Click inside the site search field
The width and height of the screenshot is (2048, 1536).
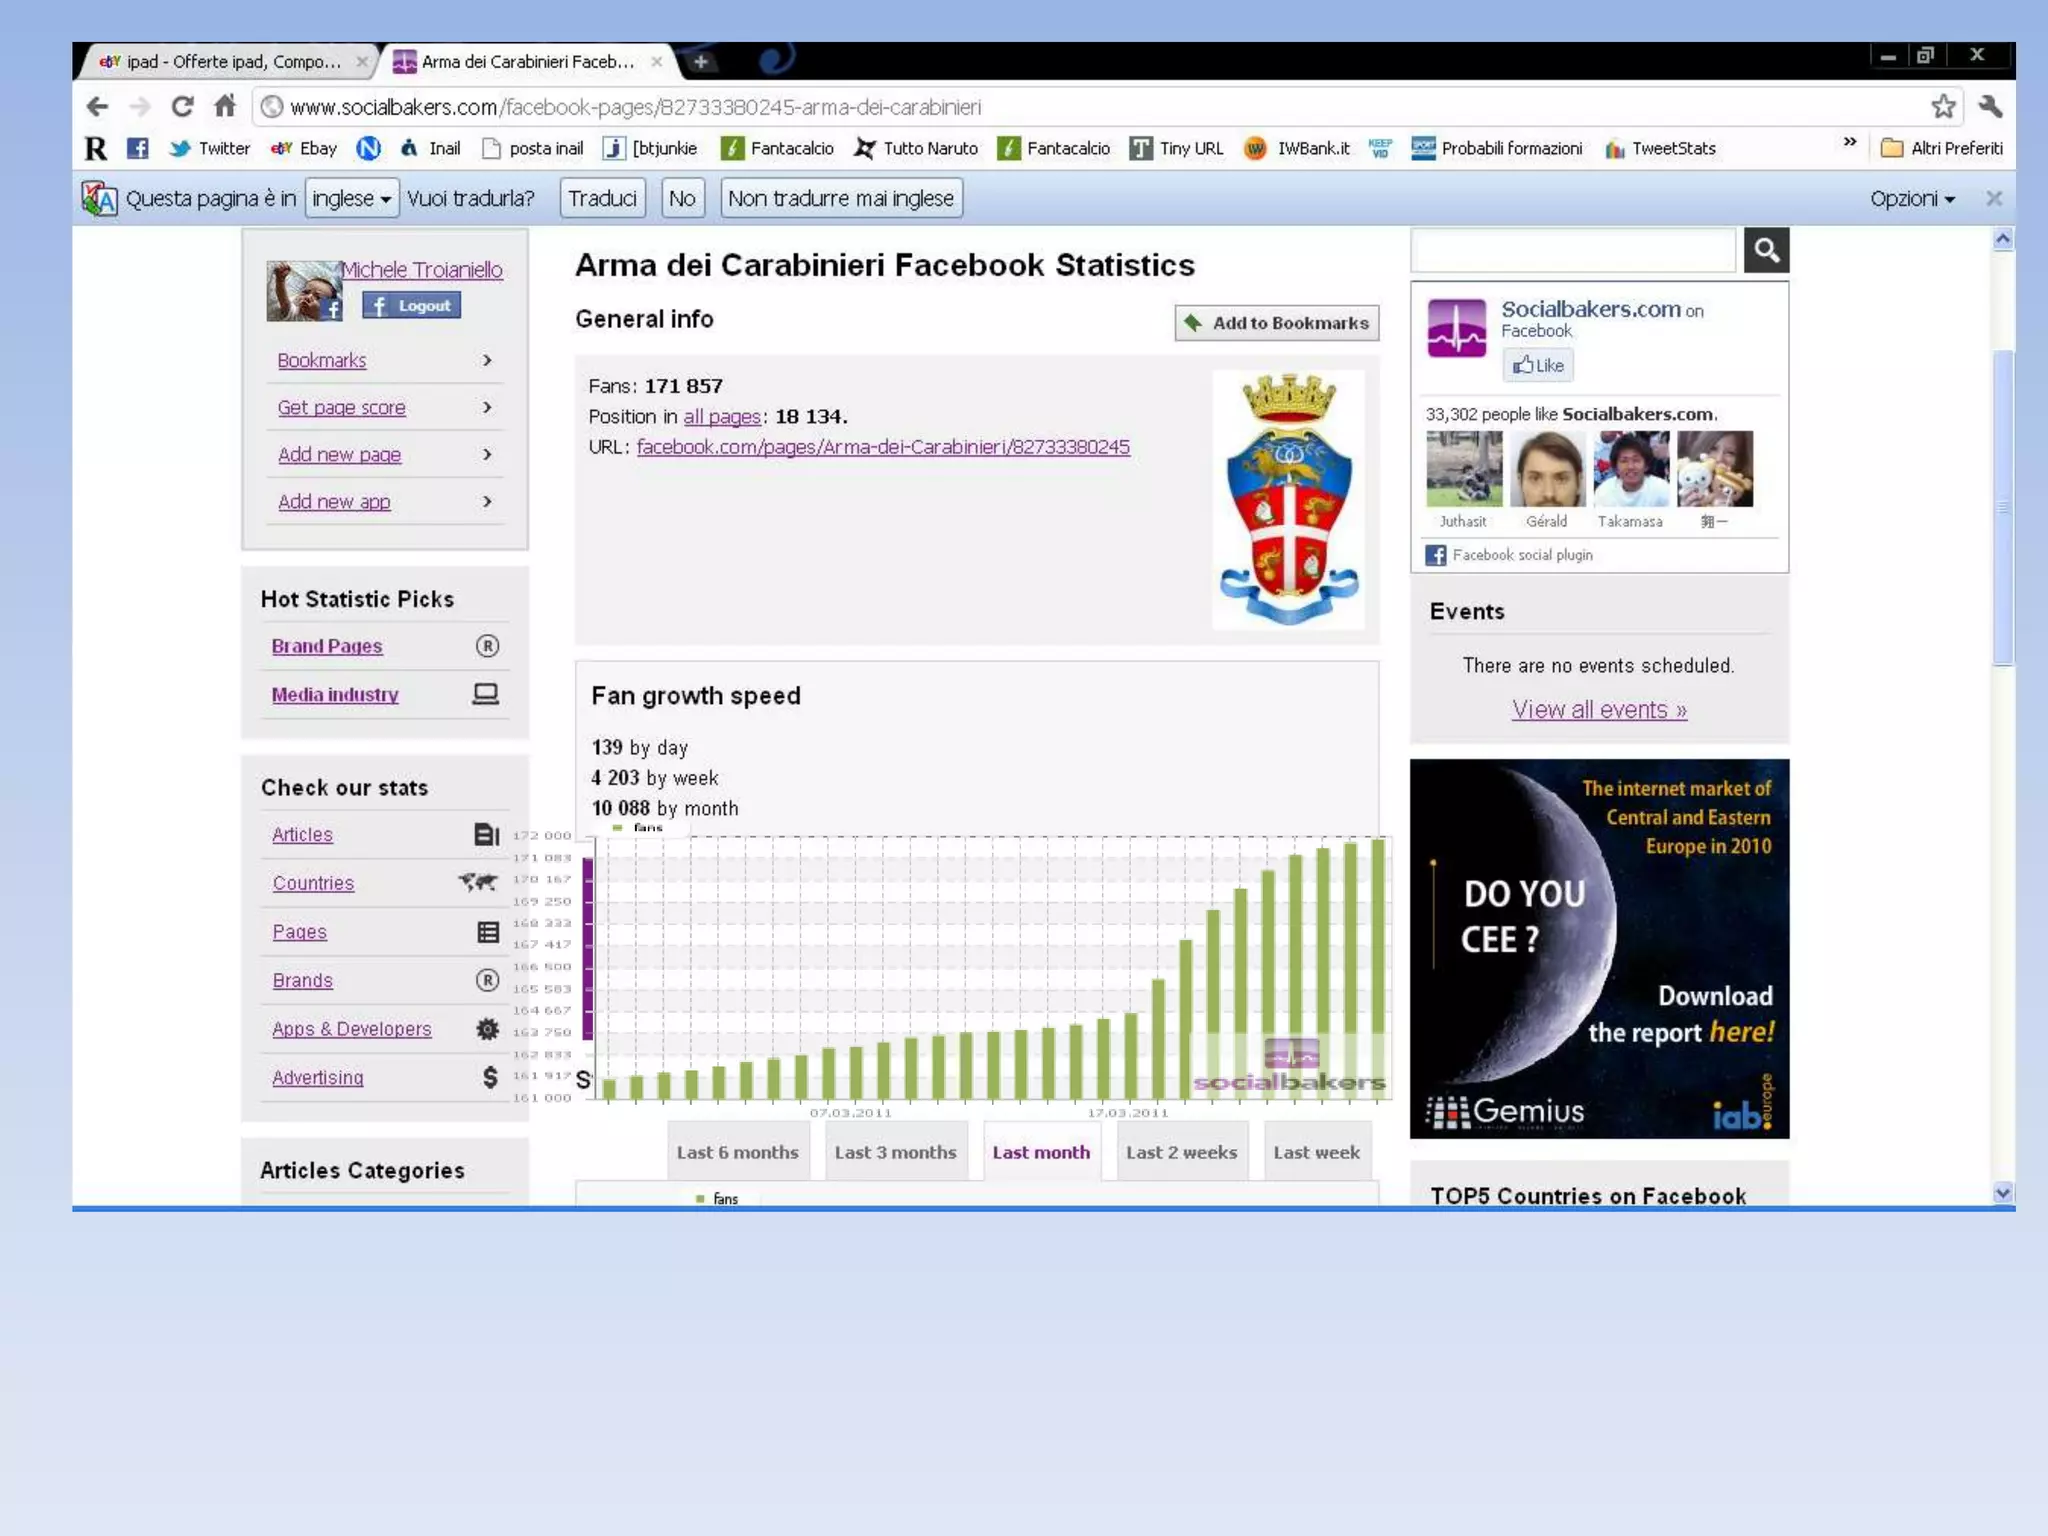click(1573, 250)
